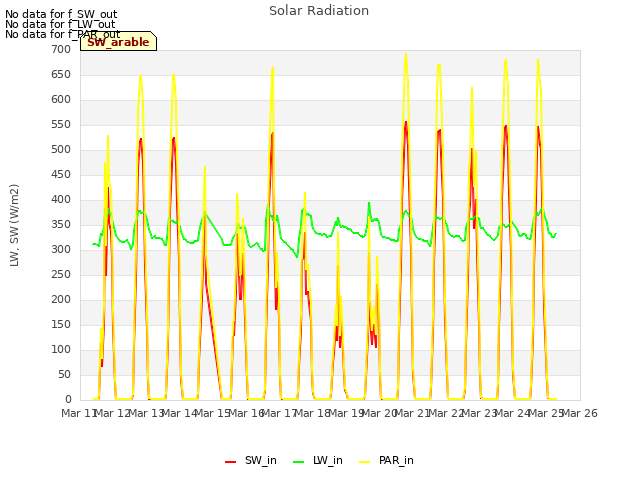This screenshot has height=480, width=640.
Task: Toggle the PAR_in legend label
Action: click(396, 460)
